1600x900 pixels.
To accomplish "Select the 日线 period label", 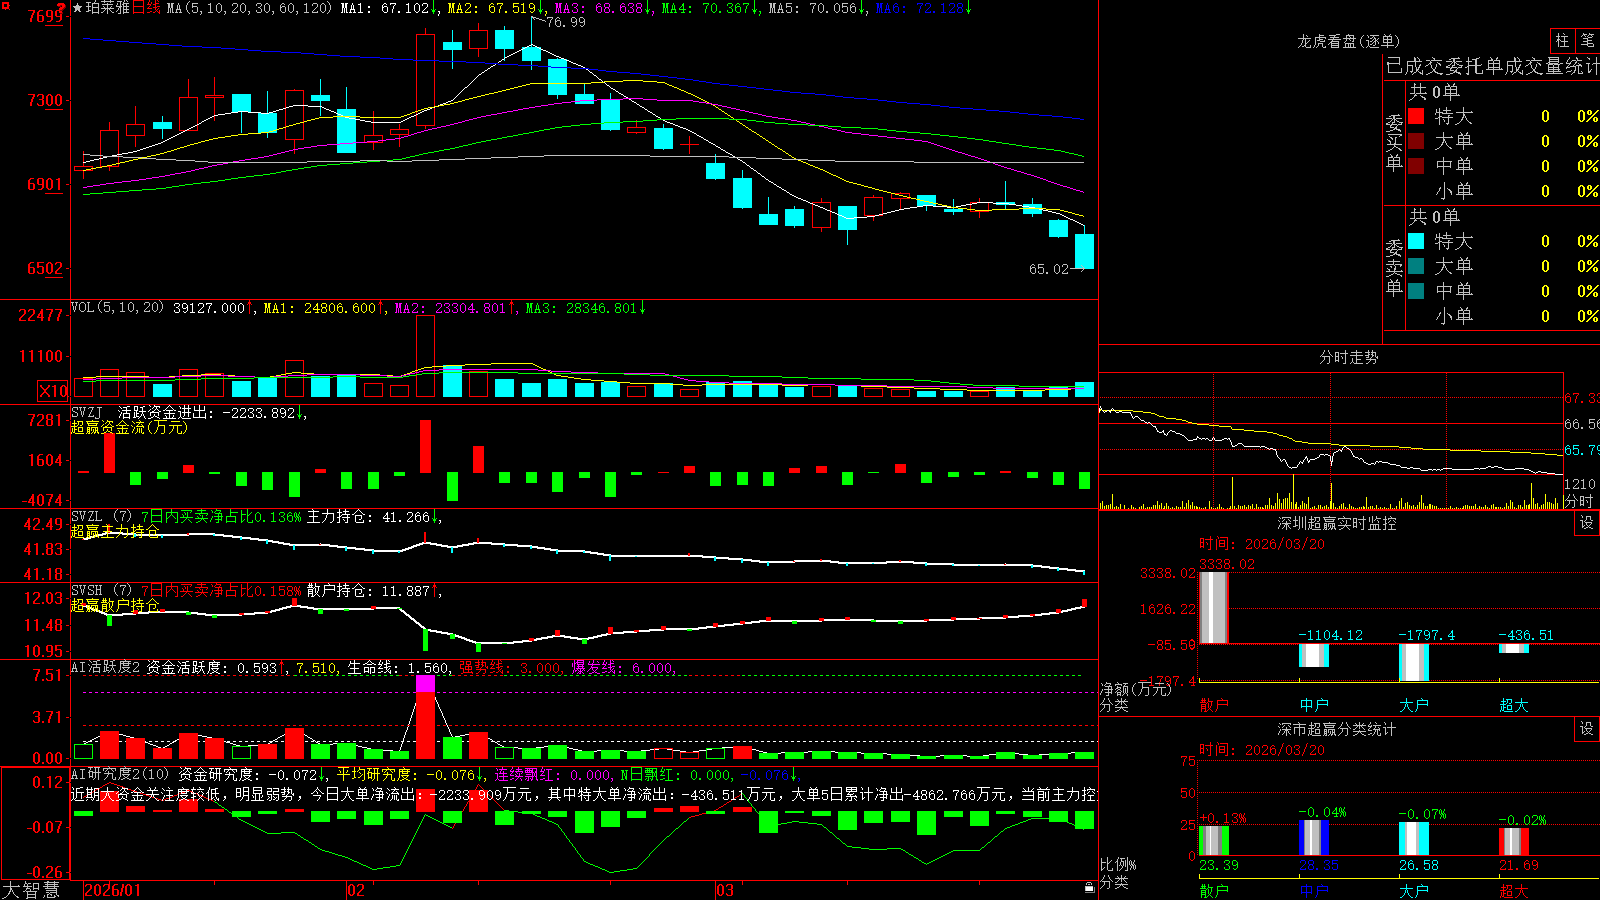I will click(146, 8).
